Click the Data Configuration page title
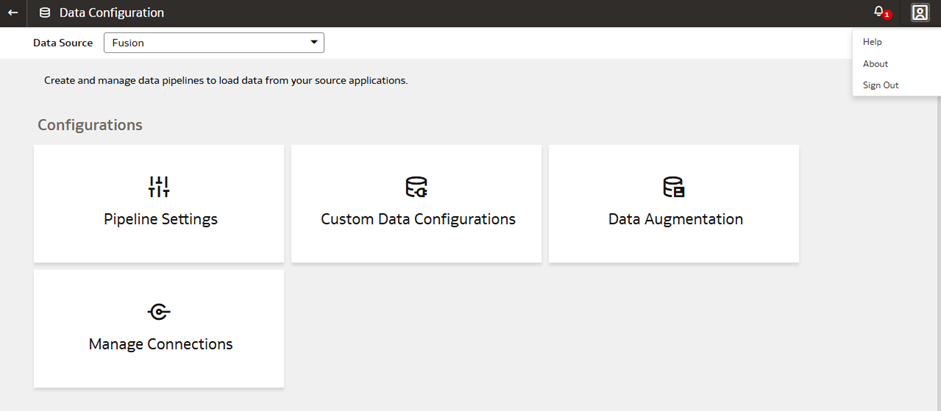 click(x=112, y=13)
